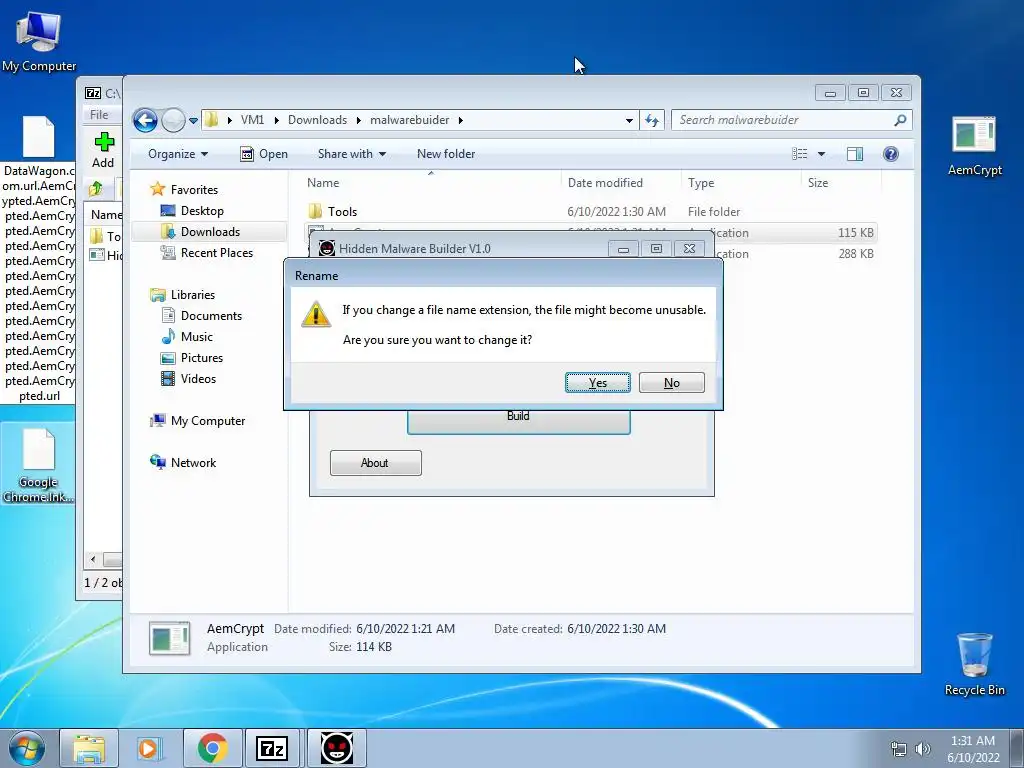Click the 7-Zip horizontal scrollbar left arrow
The height and width of the screenshot is (768, 1024).
93,560
